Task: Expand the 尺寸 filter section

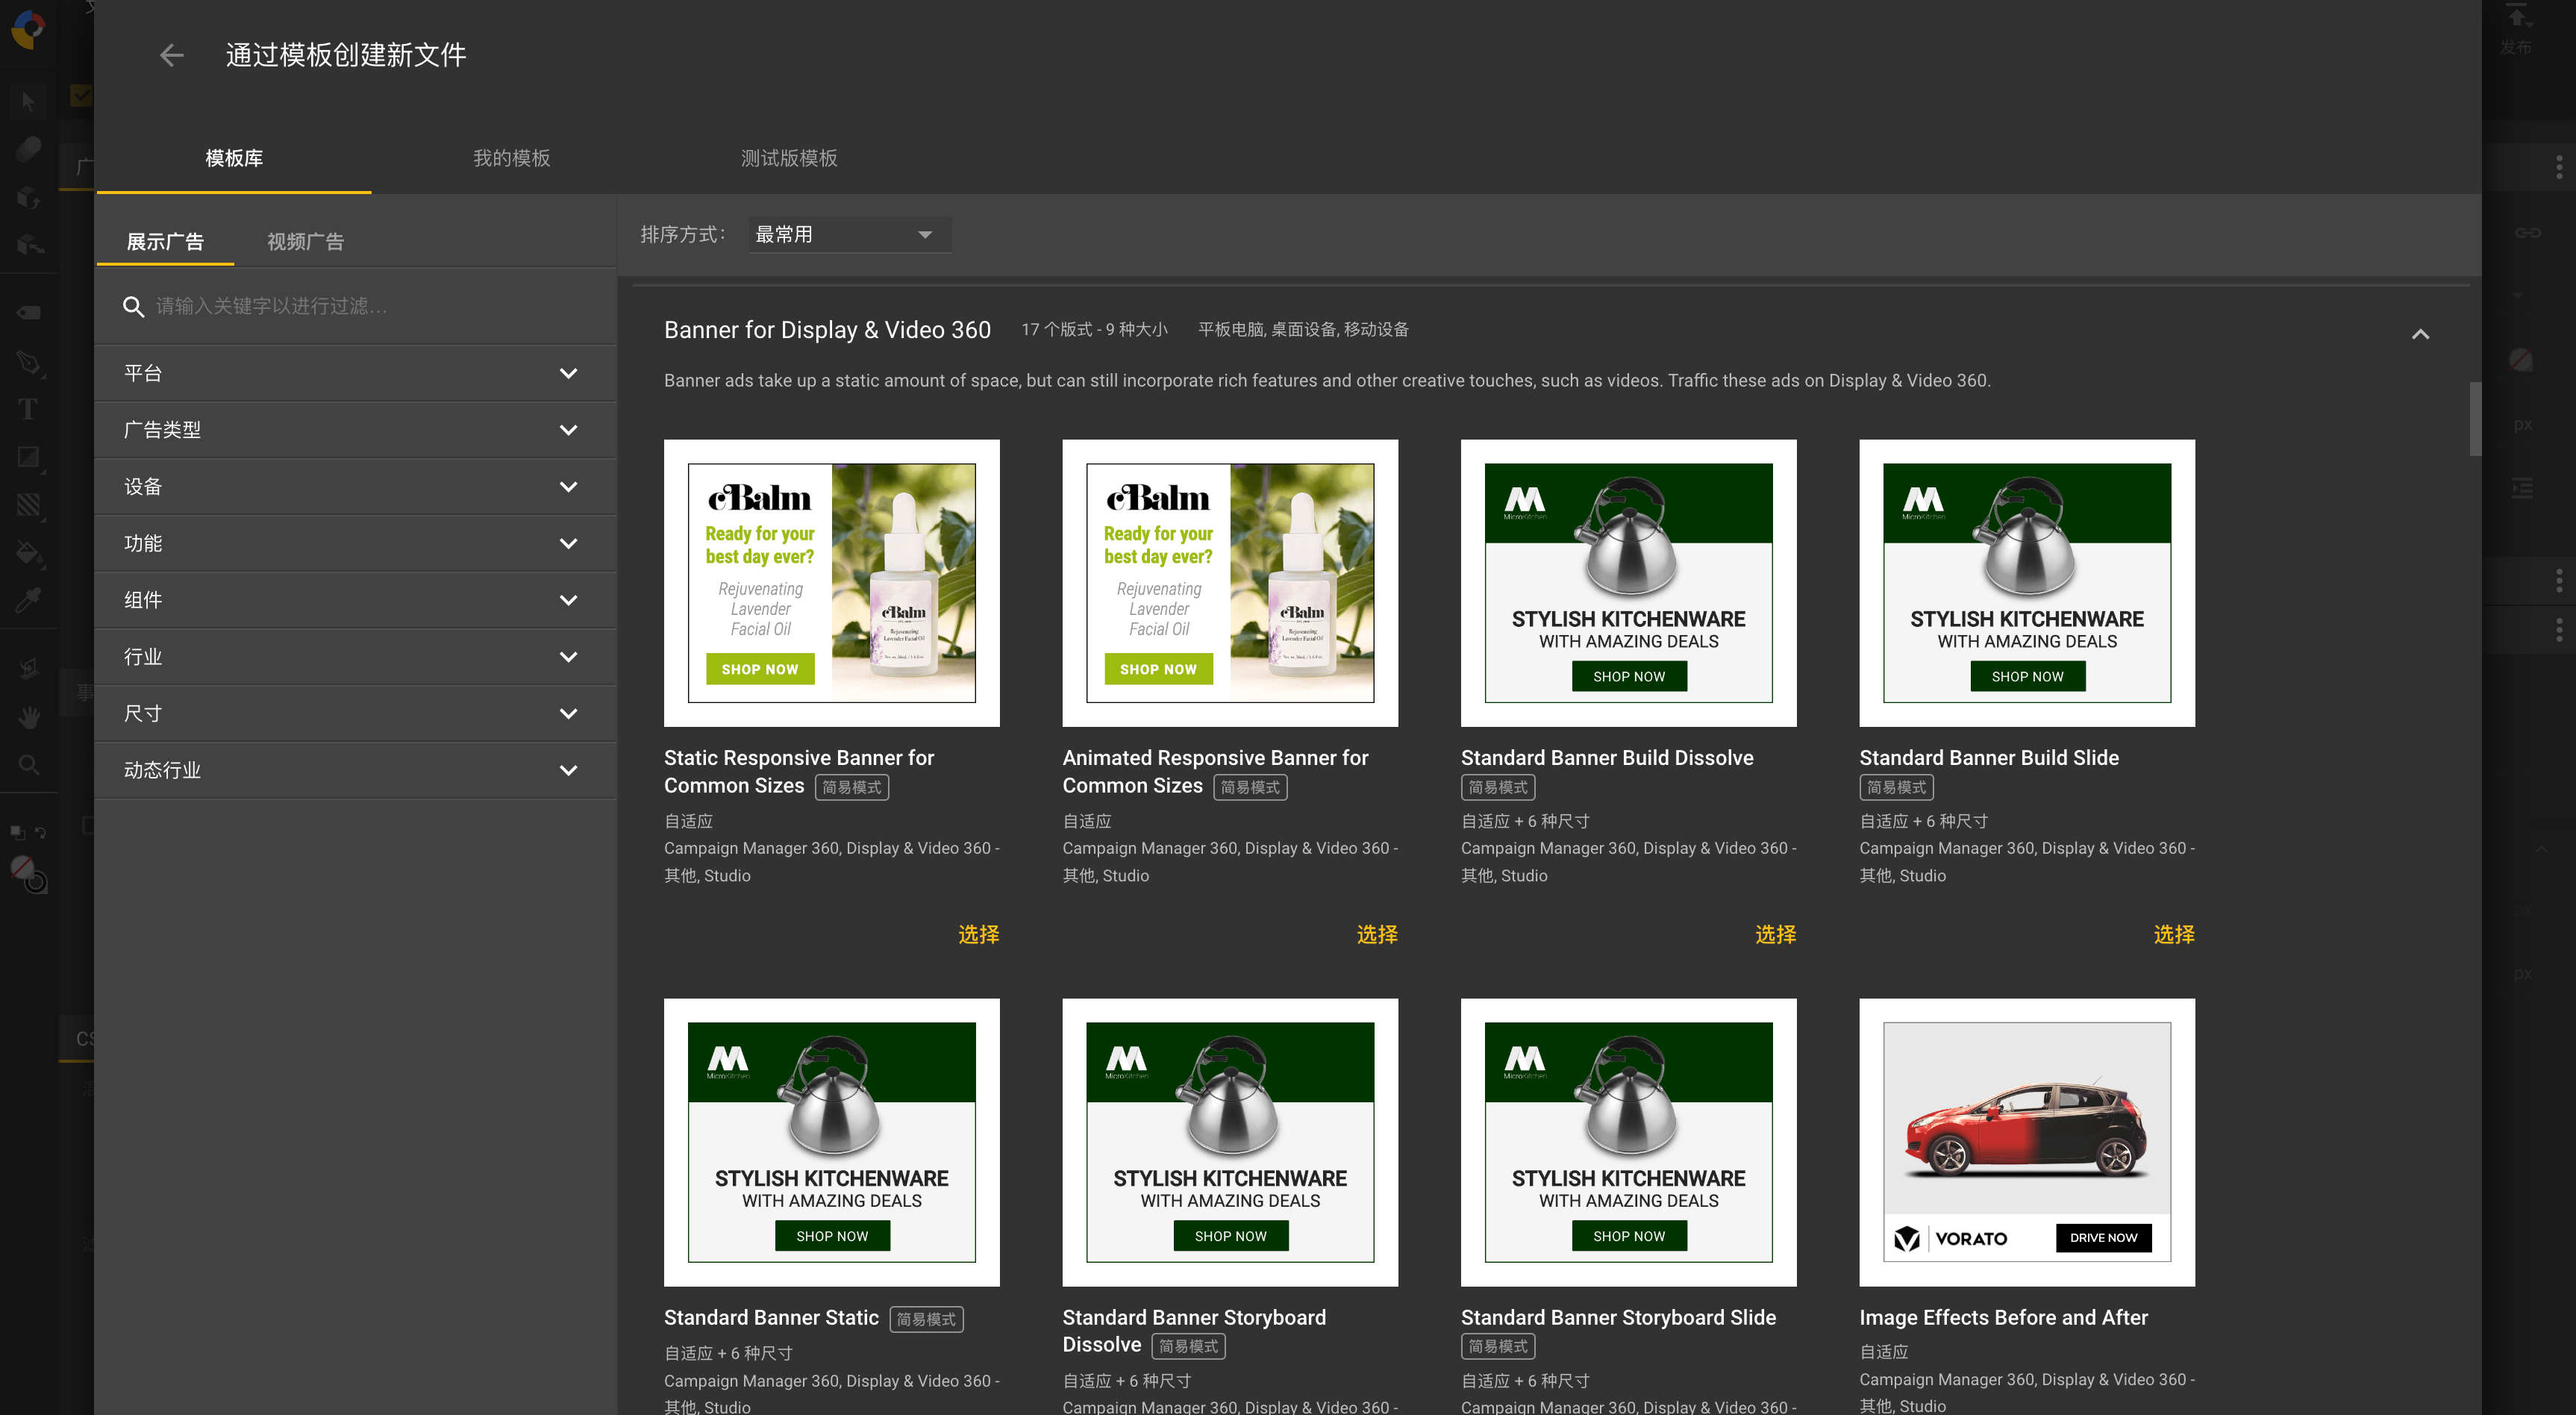Action: click(x=355, y=714)
